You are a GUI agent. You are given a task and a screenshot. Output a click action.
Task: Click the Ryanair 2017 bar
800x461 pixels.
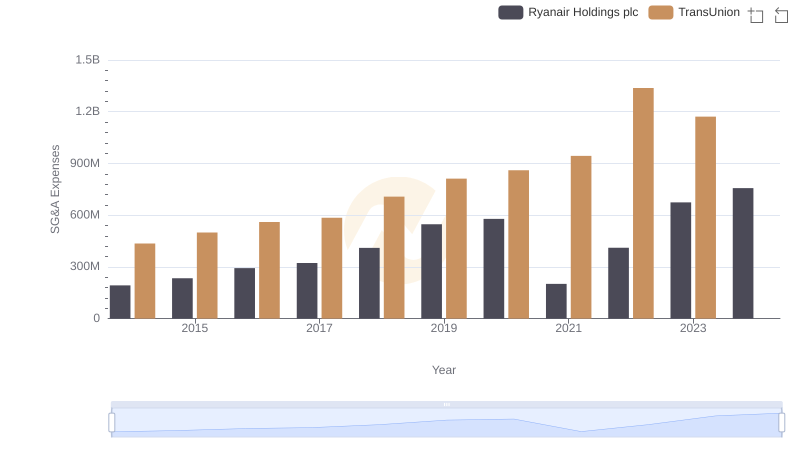tap(307, 291)
